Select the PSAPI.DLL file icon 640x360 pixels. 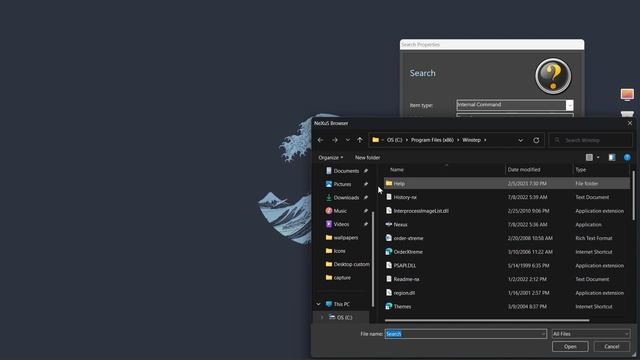[389, 265]
